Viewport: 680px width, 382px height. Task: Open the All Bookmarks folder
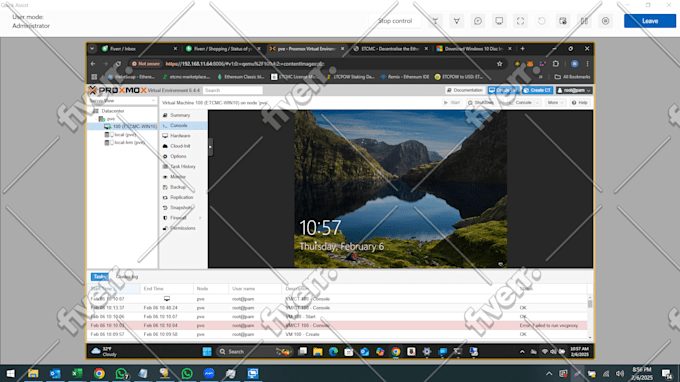(572, 77)
